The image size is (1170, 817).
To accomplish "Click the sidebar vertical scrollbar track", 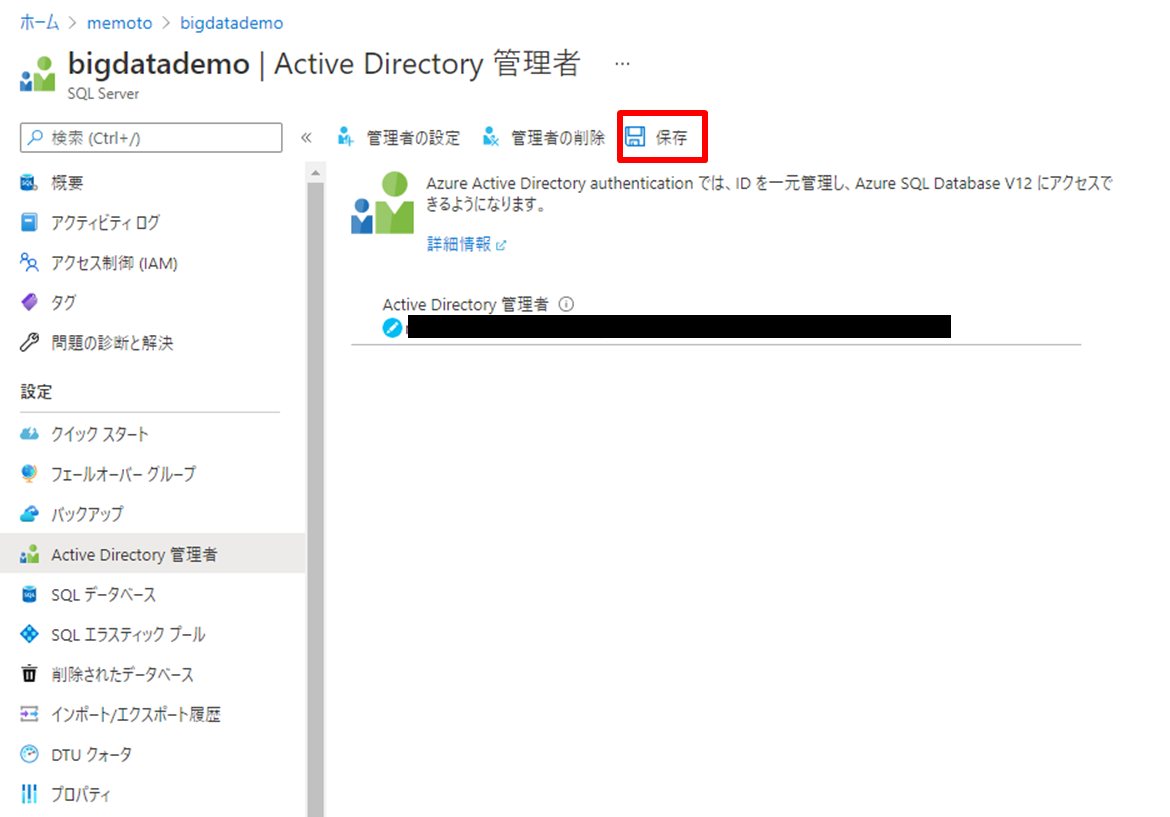I will coord(316,499).
